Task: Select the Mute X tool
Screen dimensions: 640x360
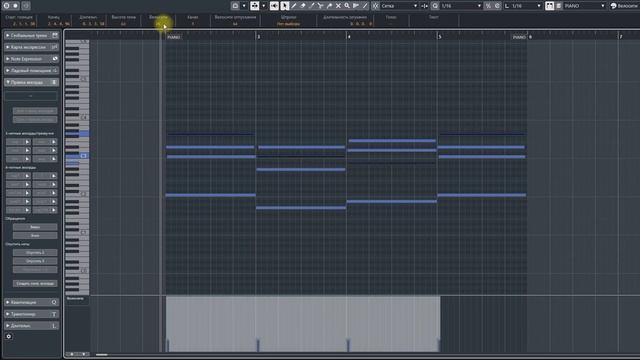Action: tap(338, 6)
